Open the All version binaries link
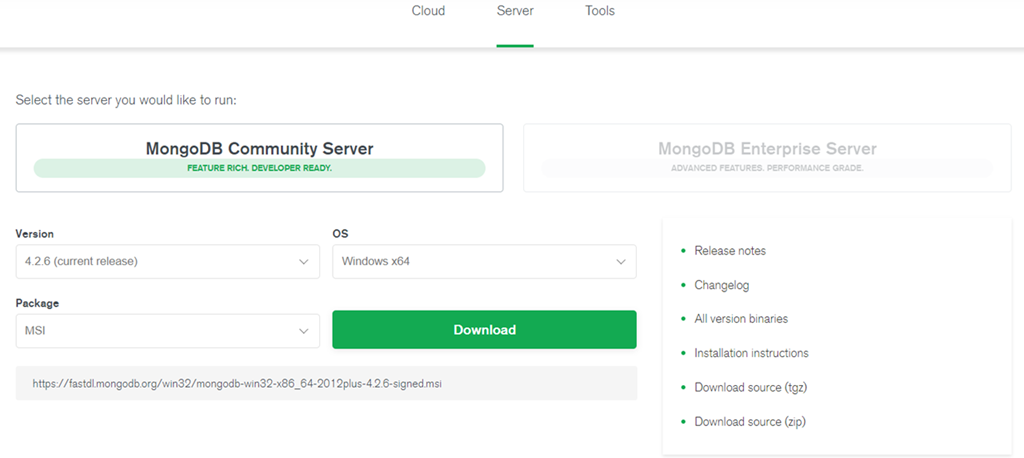 [741, 319]
